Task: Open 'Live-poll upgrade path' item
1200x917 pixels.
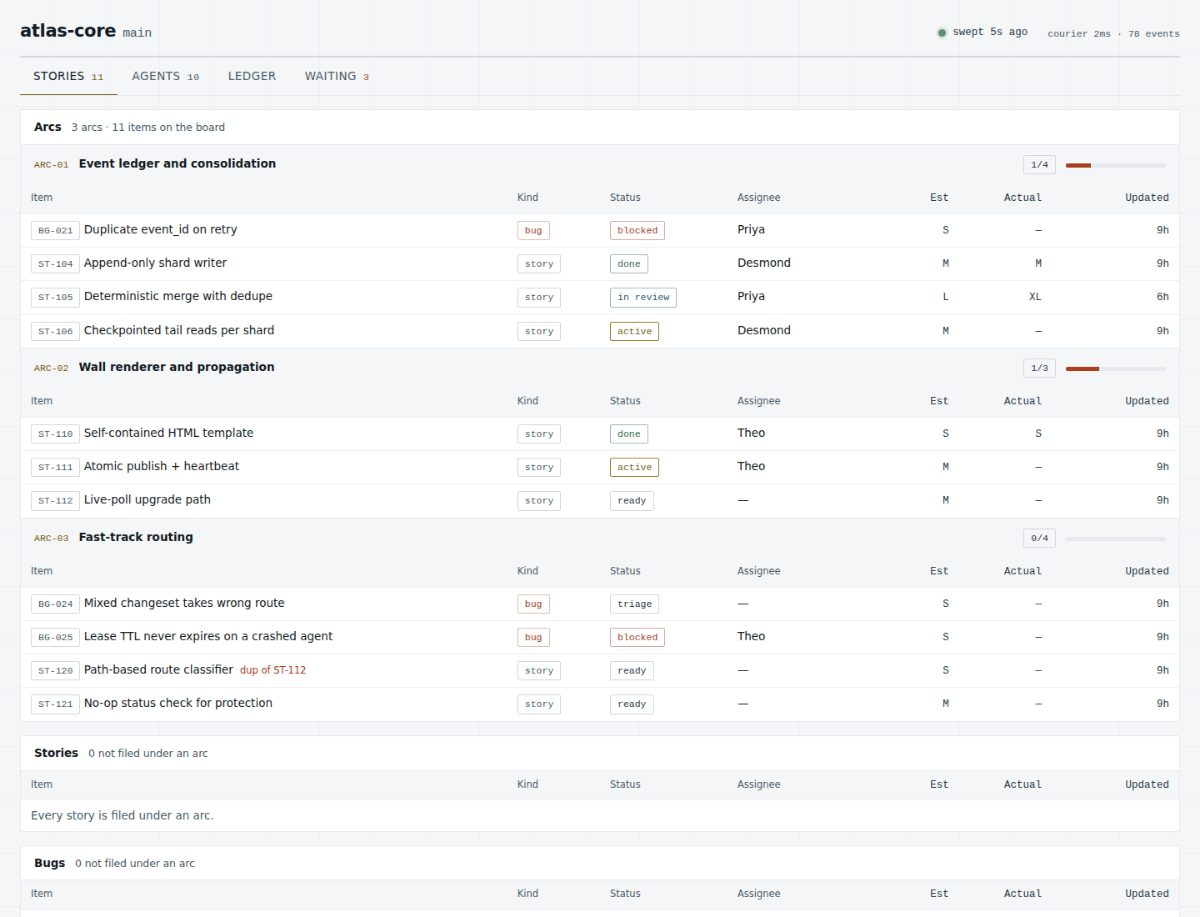Action: pyautogui.click(x=147, y=500)
